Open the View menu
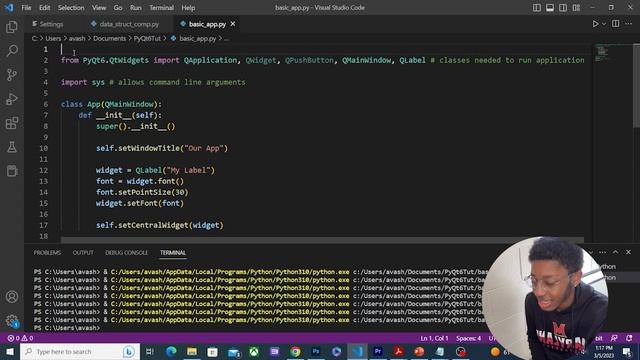Screen dimensions: 640x360 click(x=99, y=8)
